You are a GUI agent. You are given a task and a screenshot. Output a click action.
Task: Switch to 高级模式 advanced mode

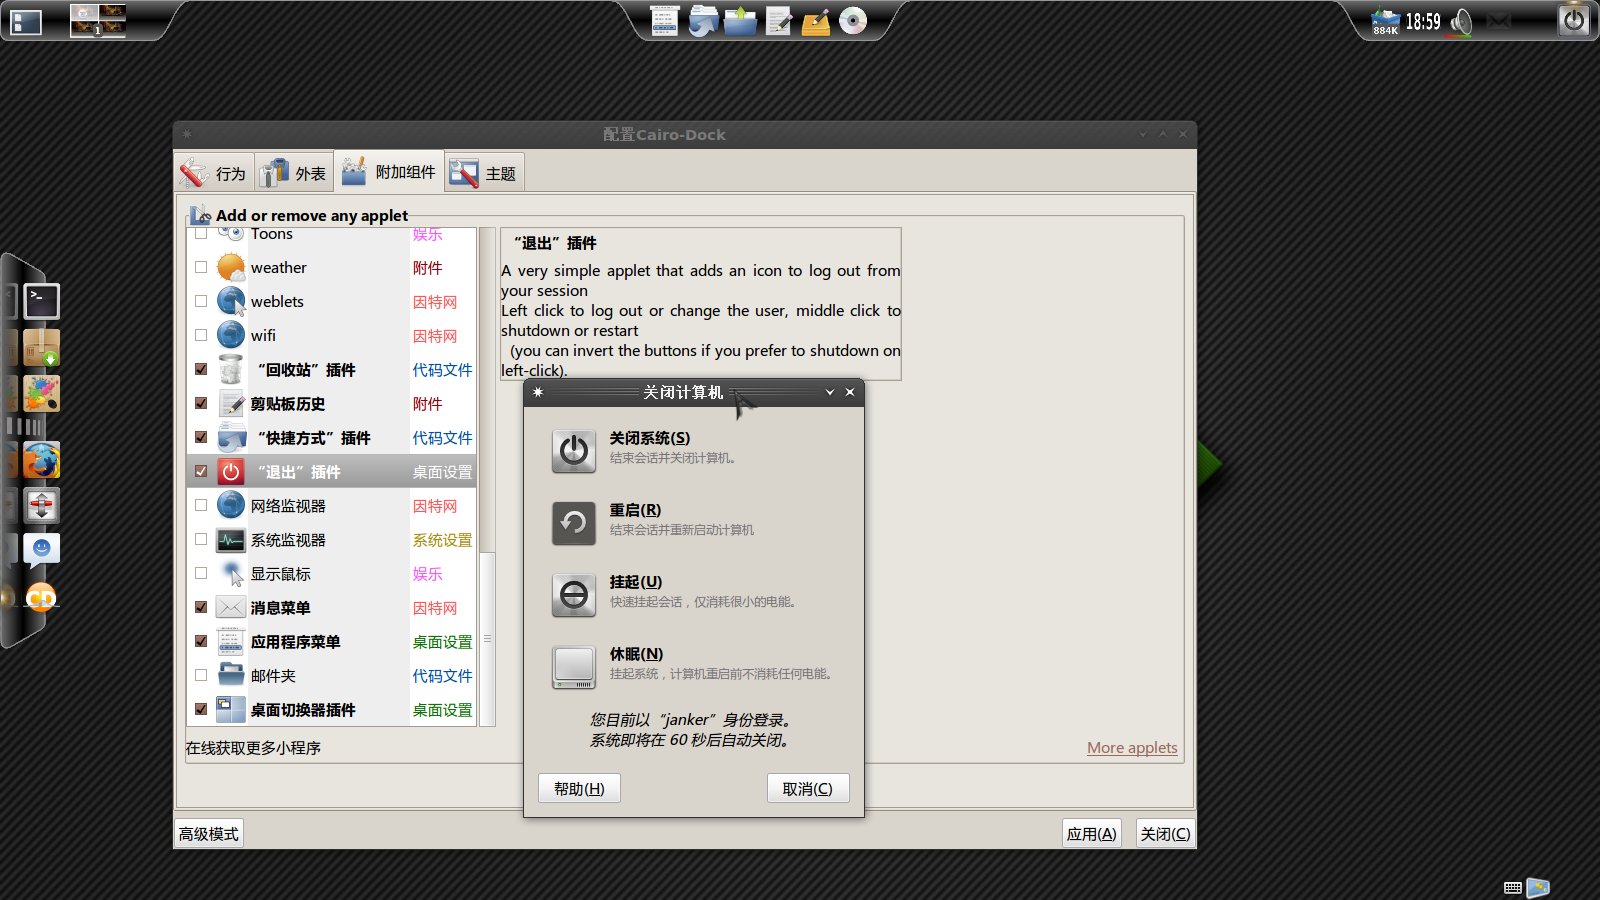pyautogui.click(x=209, y=833)
